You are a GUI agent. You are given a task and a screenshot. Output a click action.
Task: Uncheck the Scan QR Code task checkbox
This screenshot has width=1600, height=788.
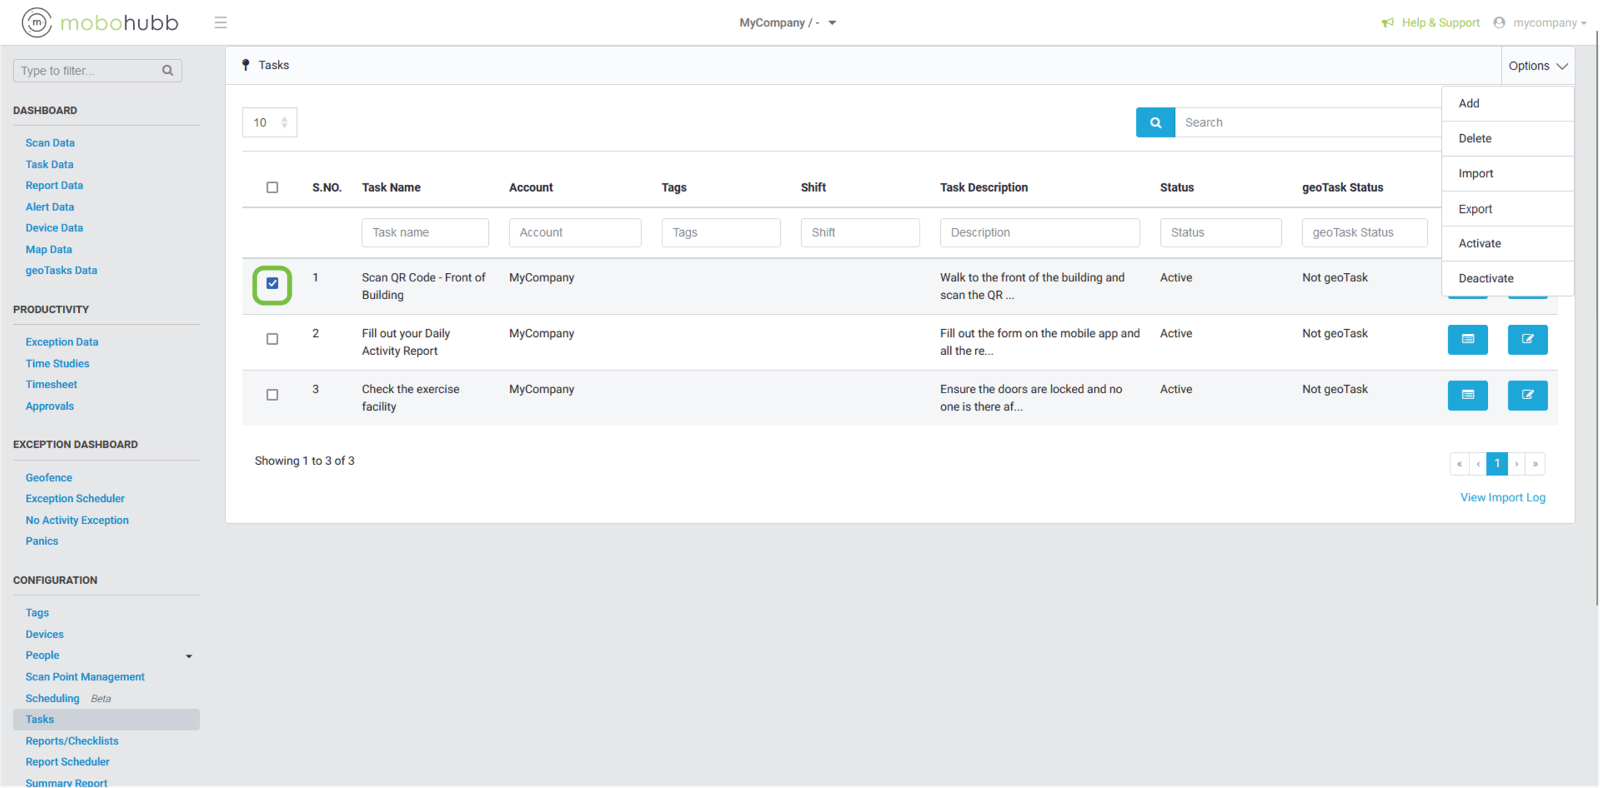coord(272,284)
